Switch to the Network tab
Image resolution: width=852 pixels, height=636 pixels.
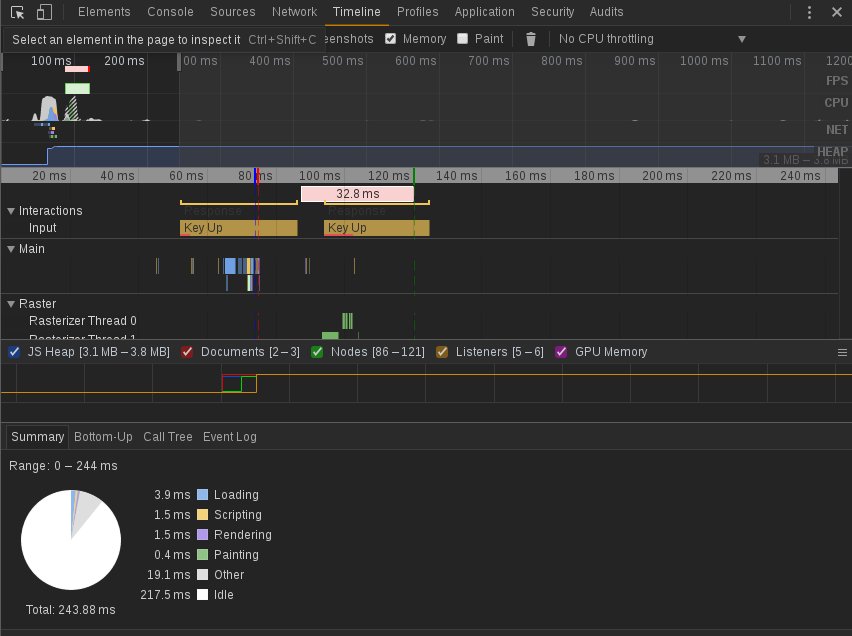tap(294, 12)
